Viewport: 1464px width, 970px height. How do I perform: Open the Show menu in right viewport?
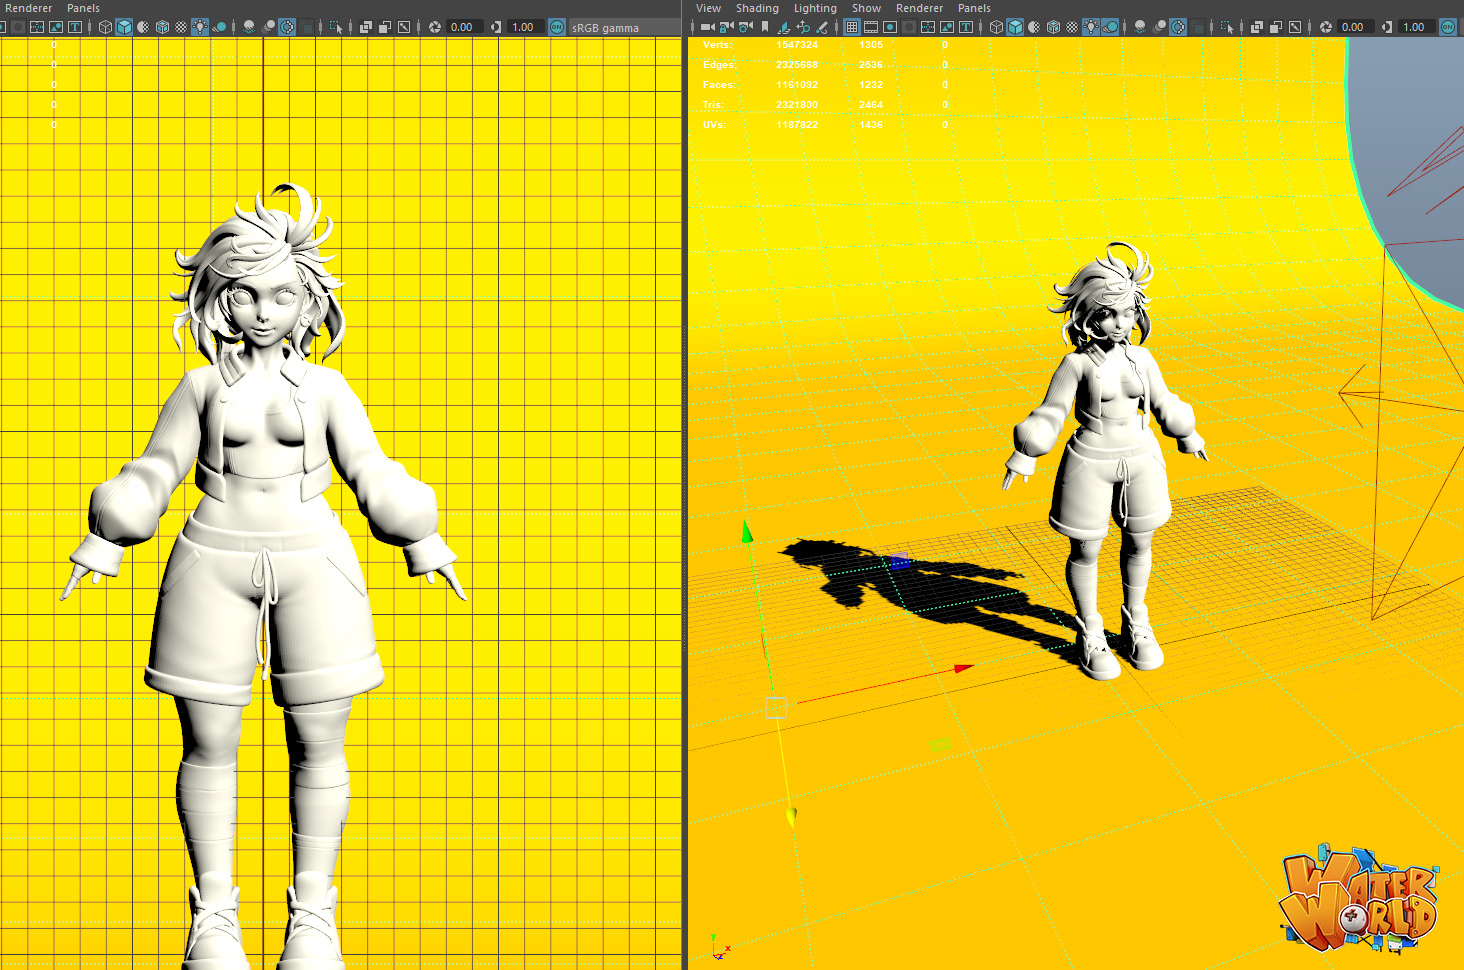(866, 8)
